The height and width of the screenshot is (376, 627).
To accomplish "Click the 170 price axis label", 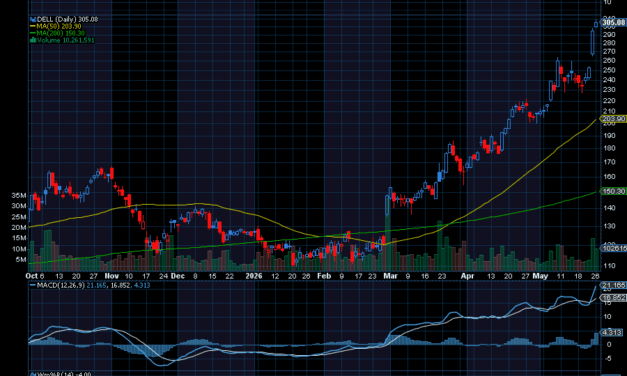I will click(609, 162).
